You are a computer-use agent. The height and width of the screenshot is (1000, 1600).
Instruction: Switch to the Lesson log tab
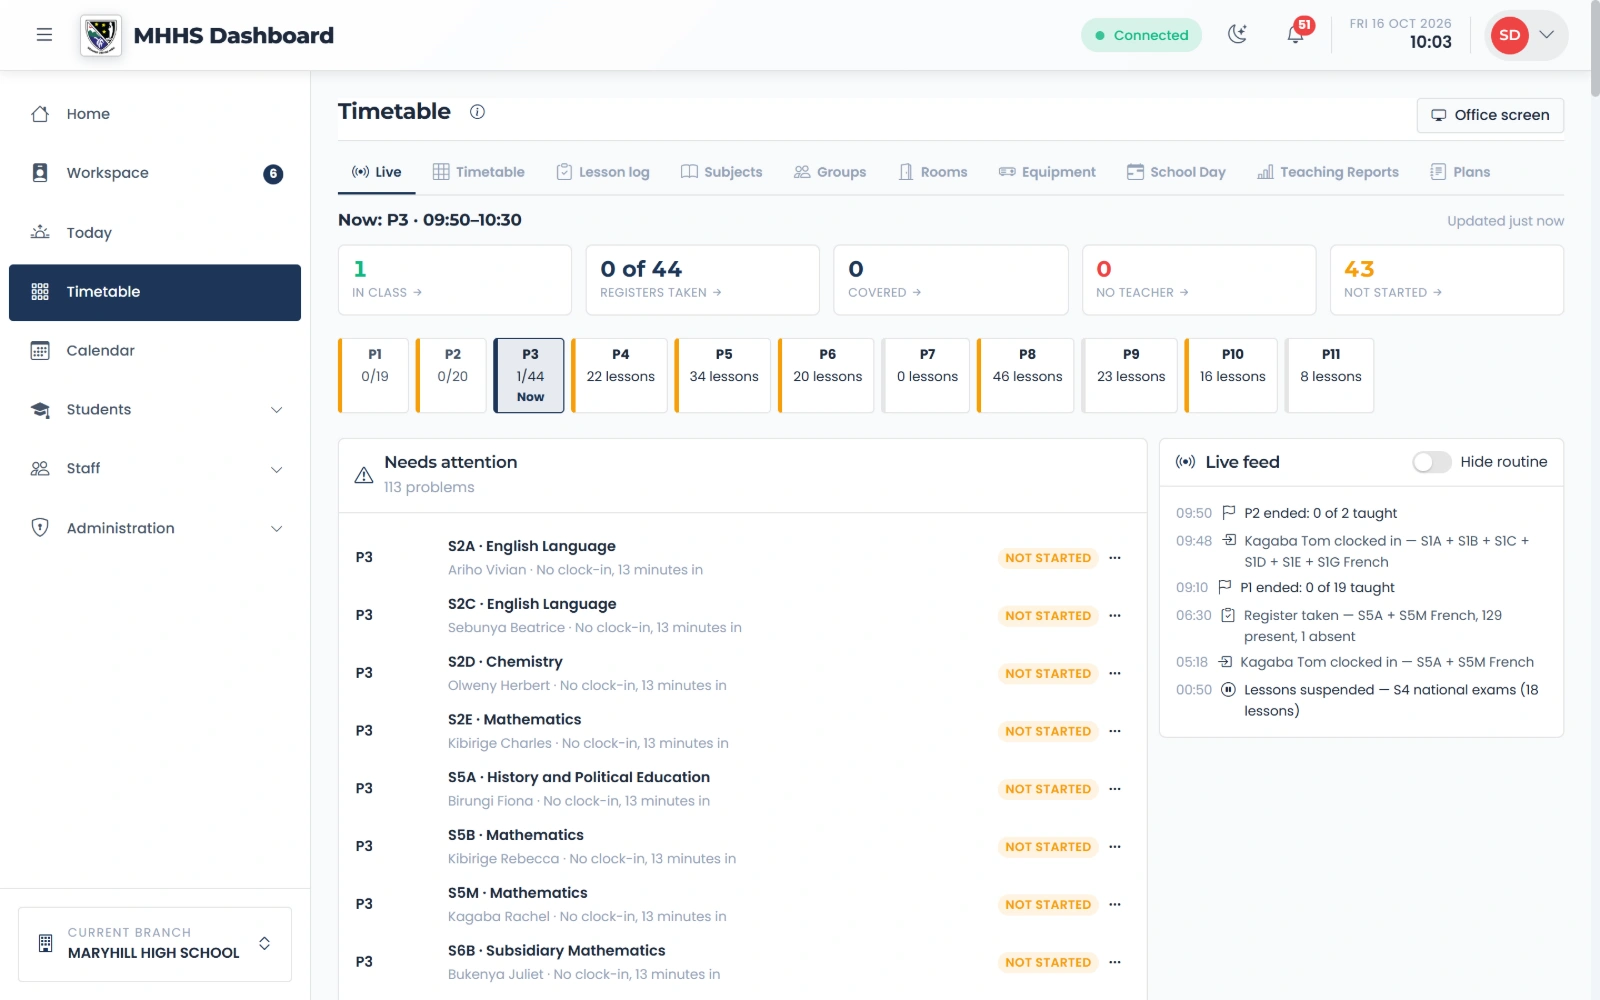tap(603, 172)
